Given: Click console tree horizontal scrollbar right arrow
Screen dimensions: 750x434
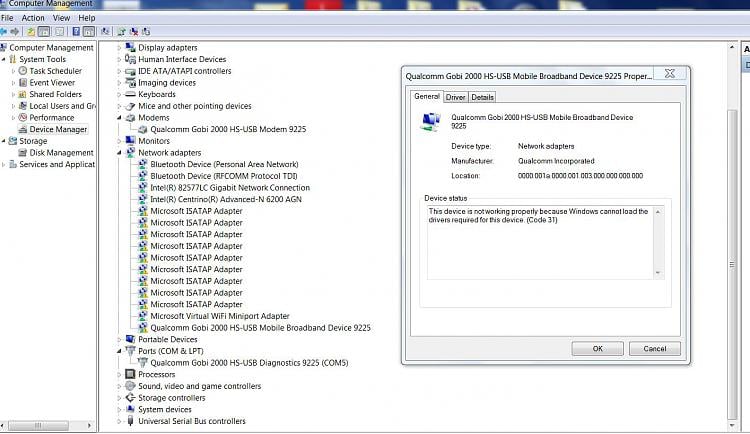Looking at the screenshot, I should click(x=89, y=425).
